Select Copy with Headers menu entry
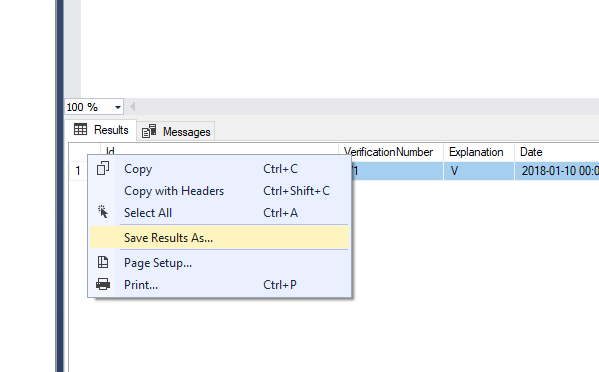599x372 pixels. [x=219, y=191]
